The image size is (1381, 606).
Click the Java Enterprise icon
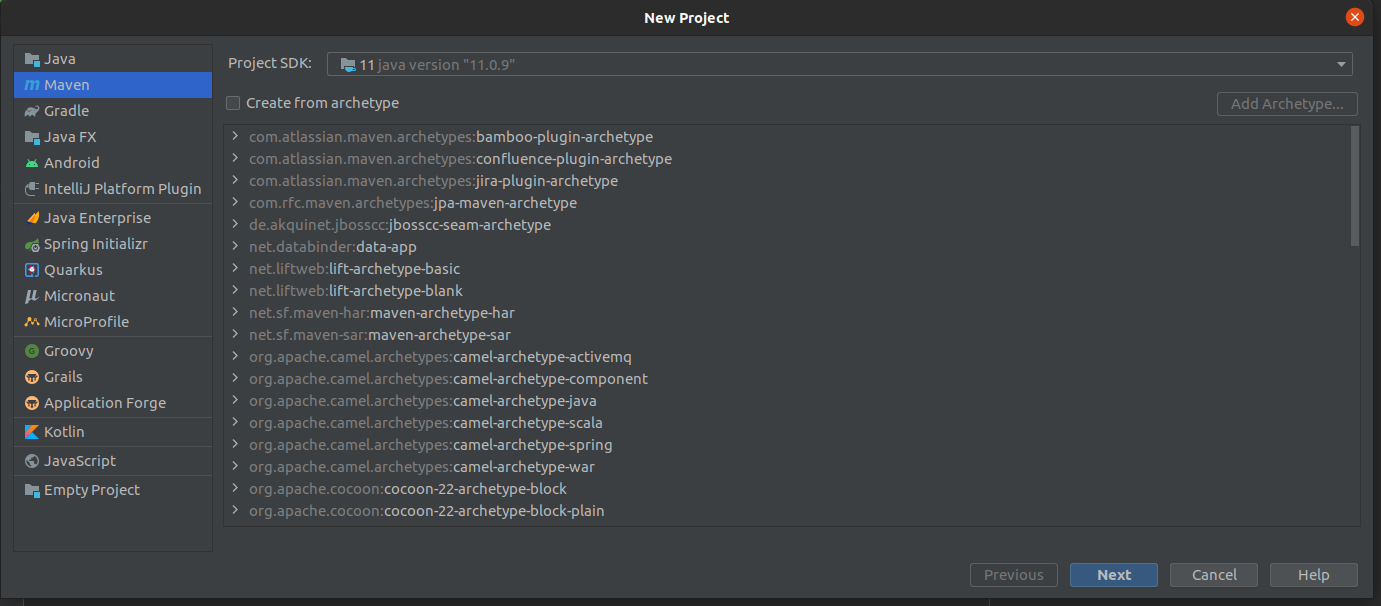coord(32,218)
